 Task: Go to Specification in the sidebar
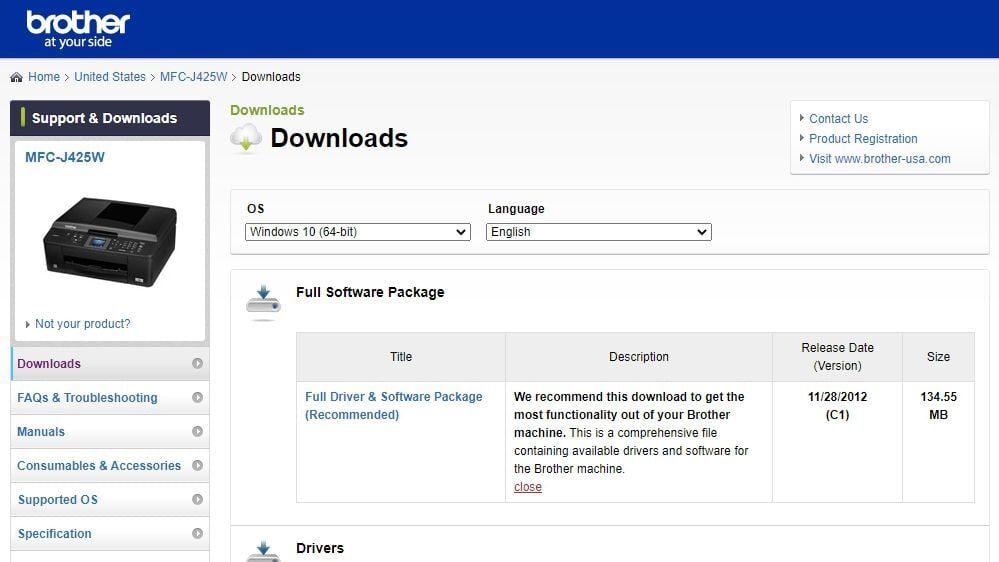[55, 534]
